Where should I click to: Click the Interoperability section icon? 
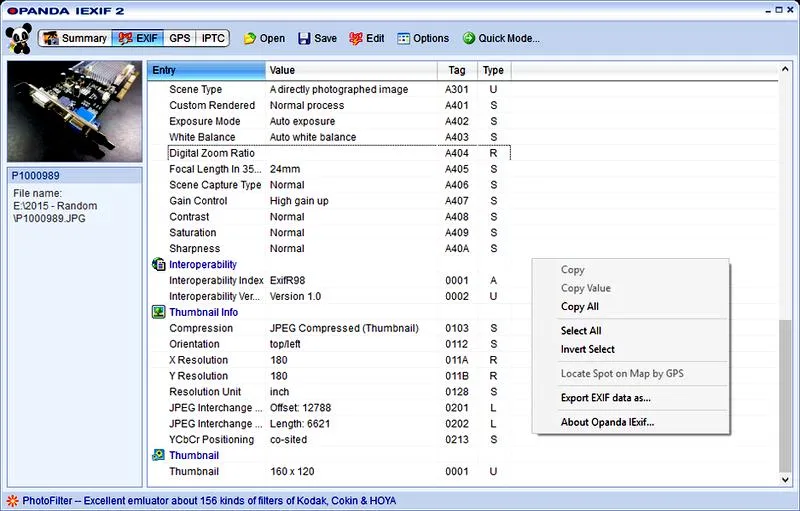click(158, 264)
